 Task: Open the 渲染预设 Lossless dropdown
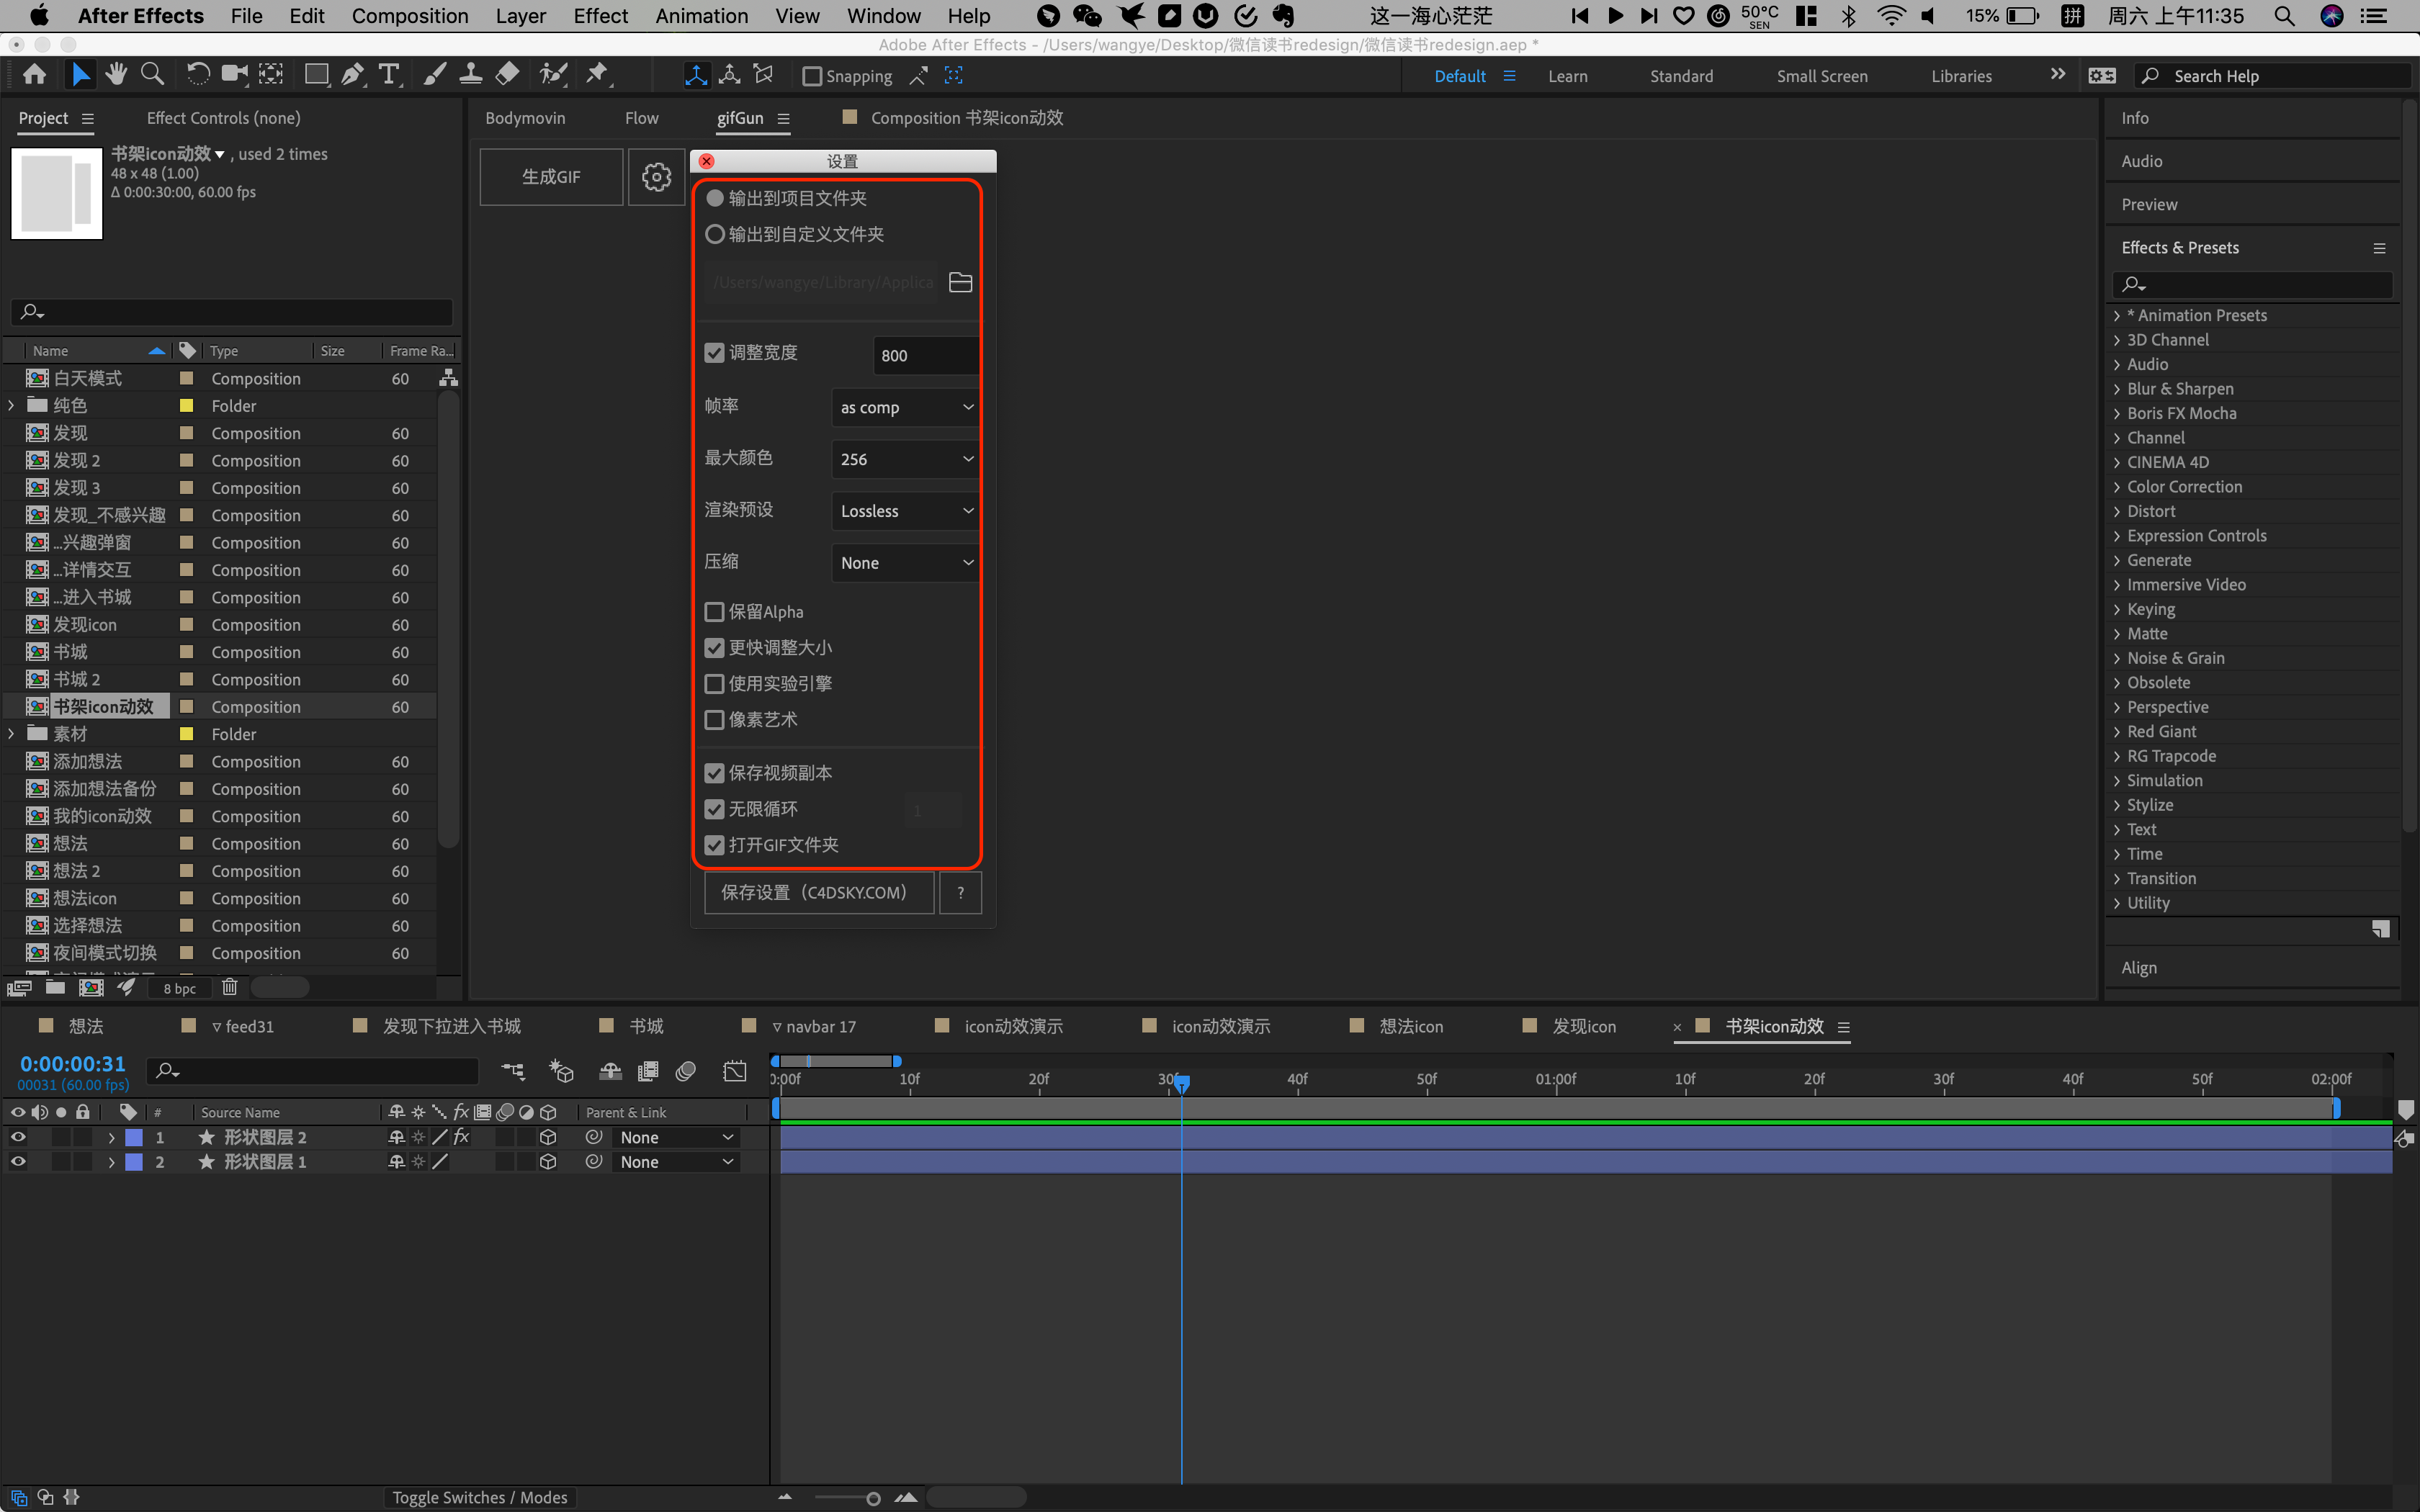click(905, 511)
